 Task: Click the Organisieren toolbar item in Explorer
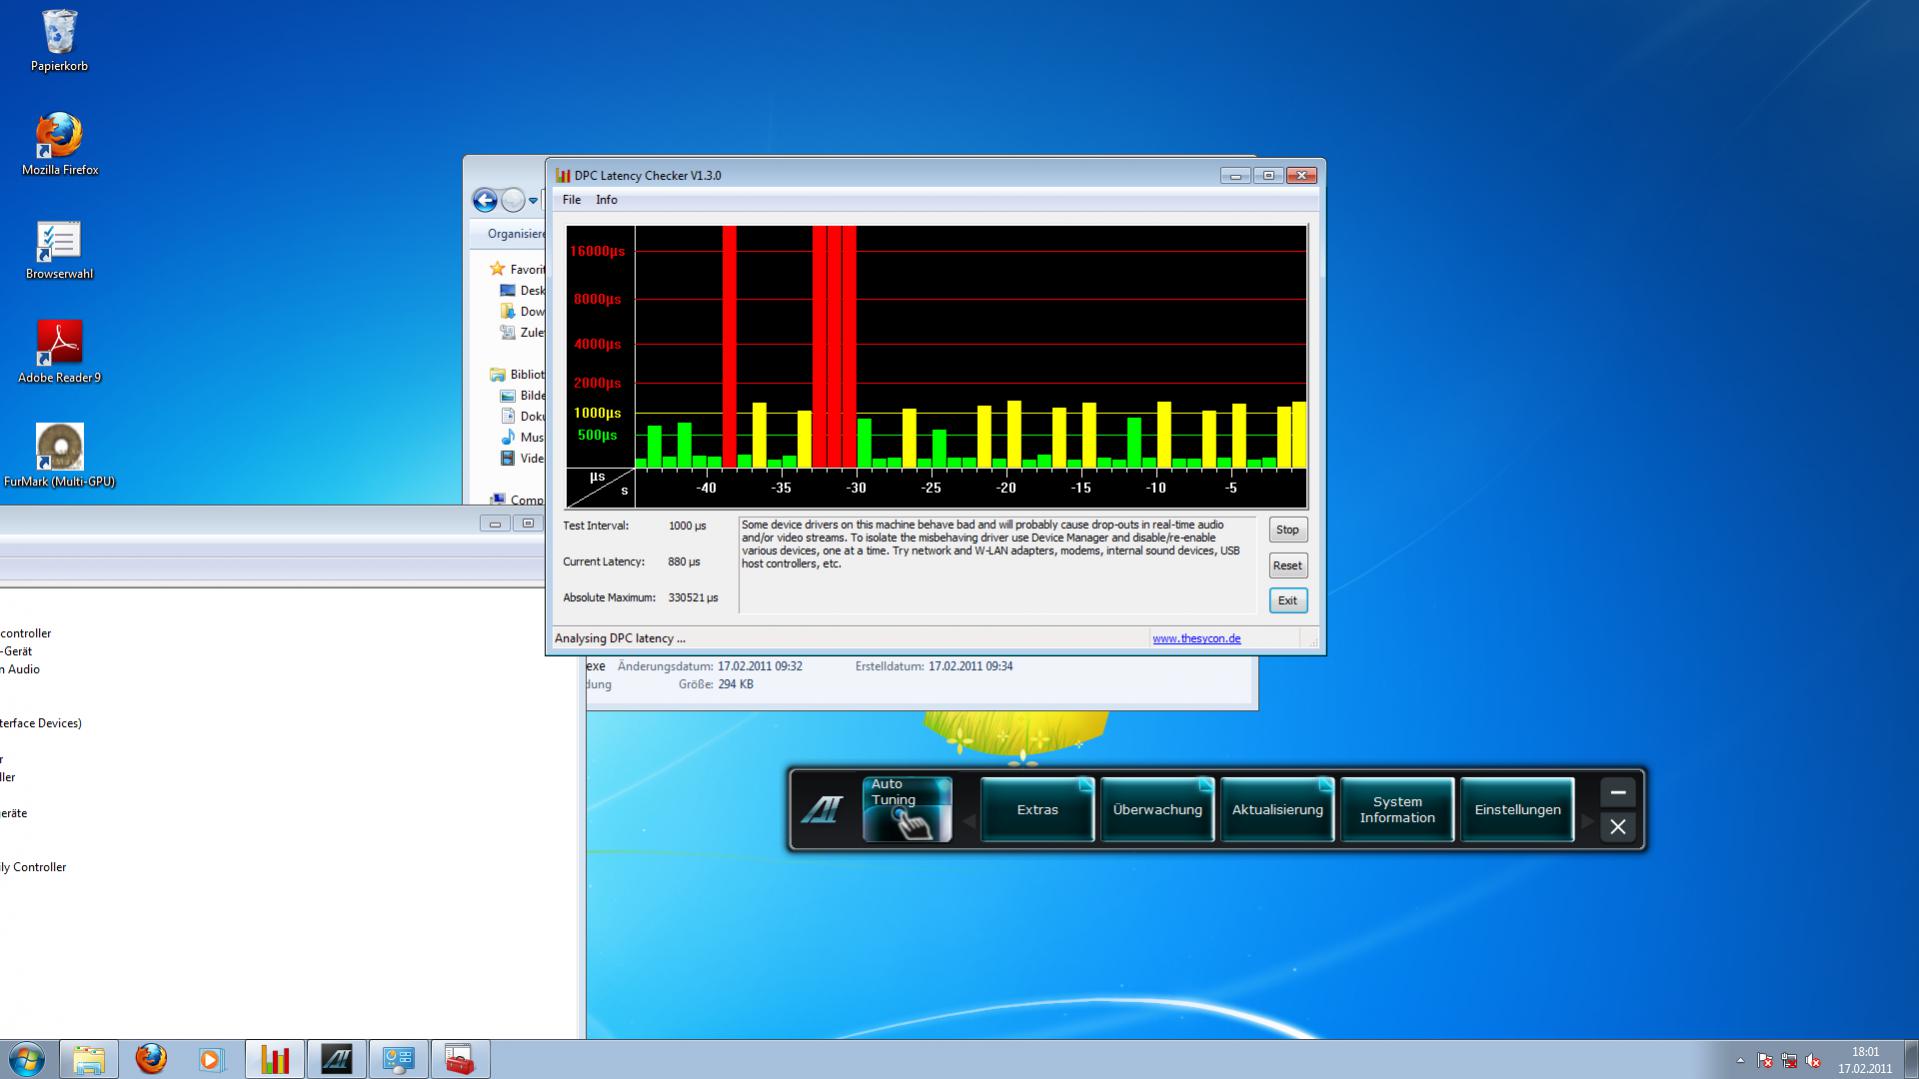tap(516, 233)
